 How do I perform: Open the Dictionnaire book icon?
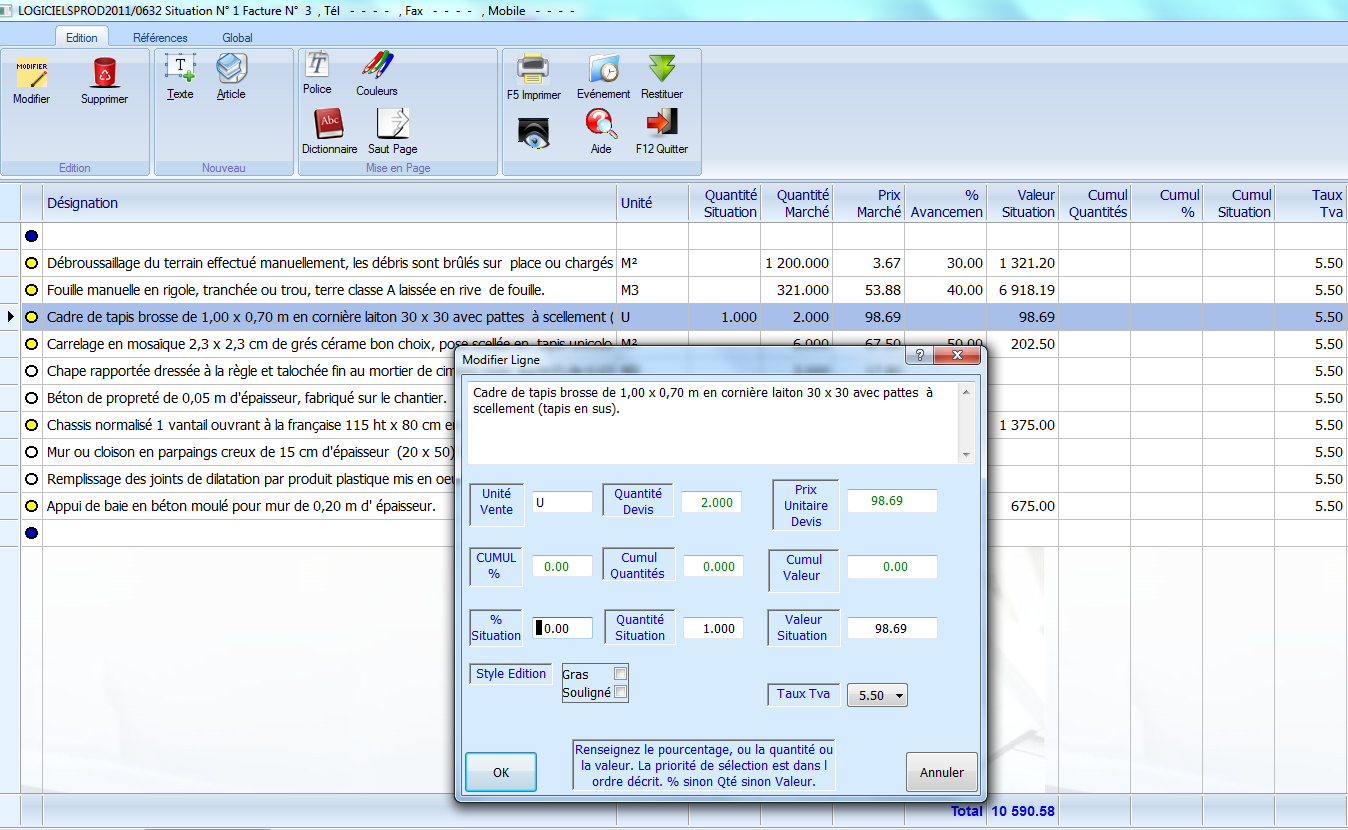click(x=329, y=125)
